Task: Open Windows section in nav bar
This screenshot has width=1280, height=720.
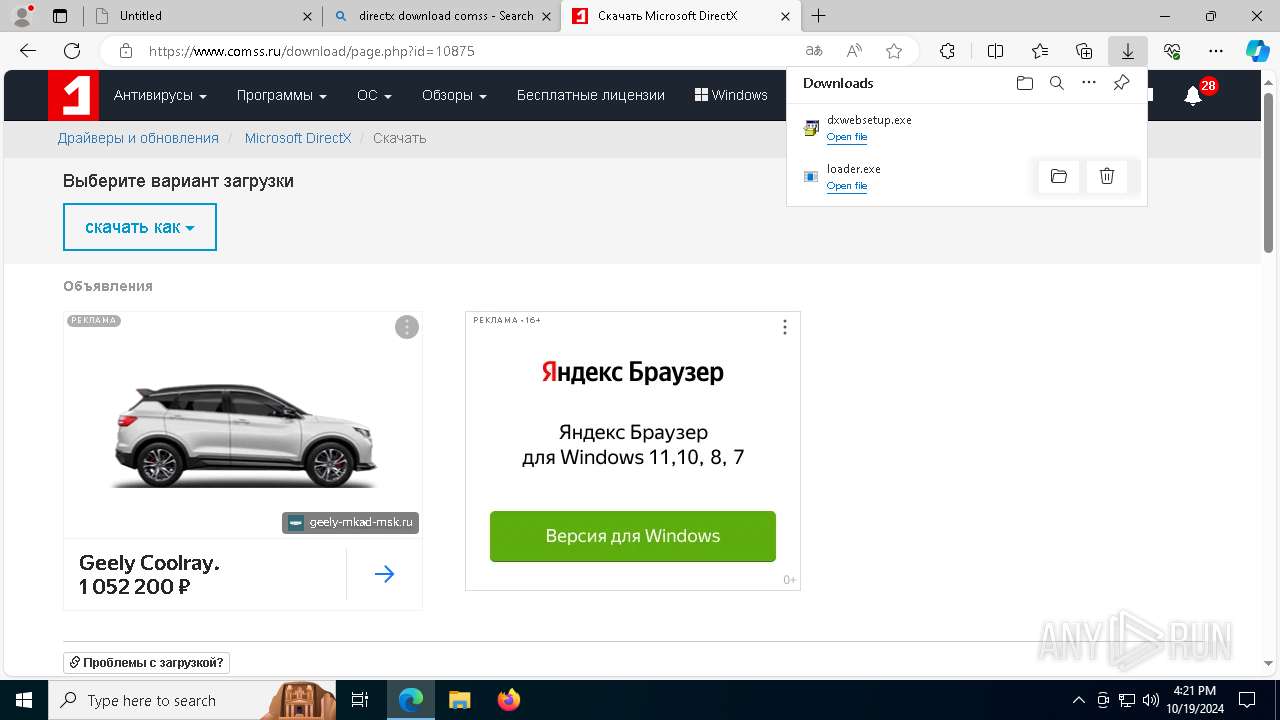Action: point(731,95)
